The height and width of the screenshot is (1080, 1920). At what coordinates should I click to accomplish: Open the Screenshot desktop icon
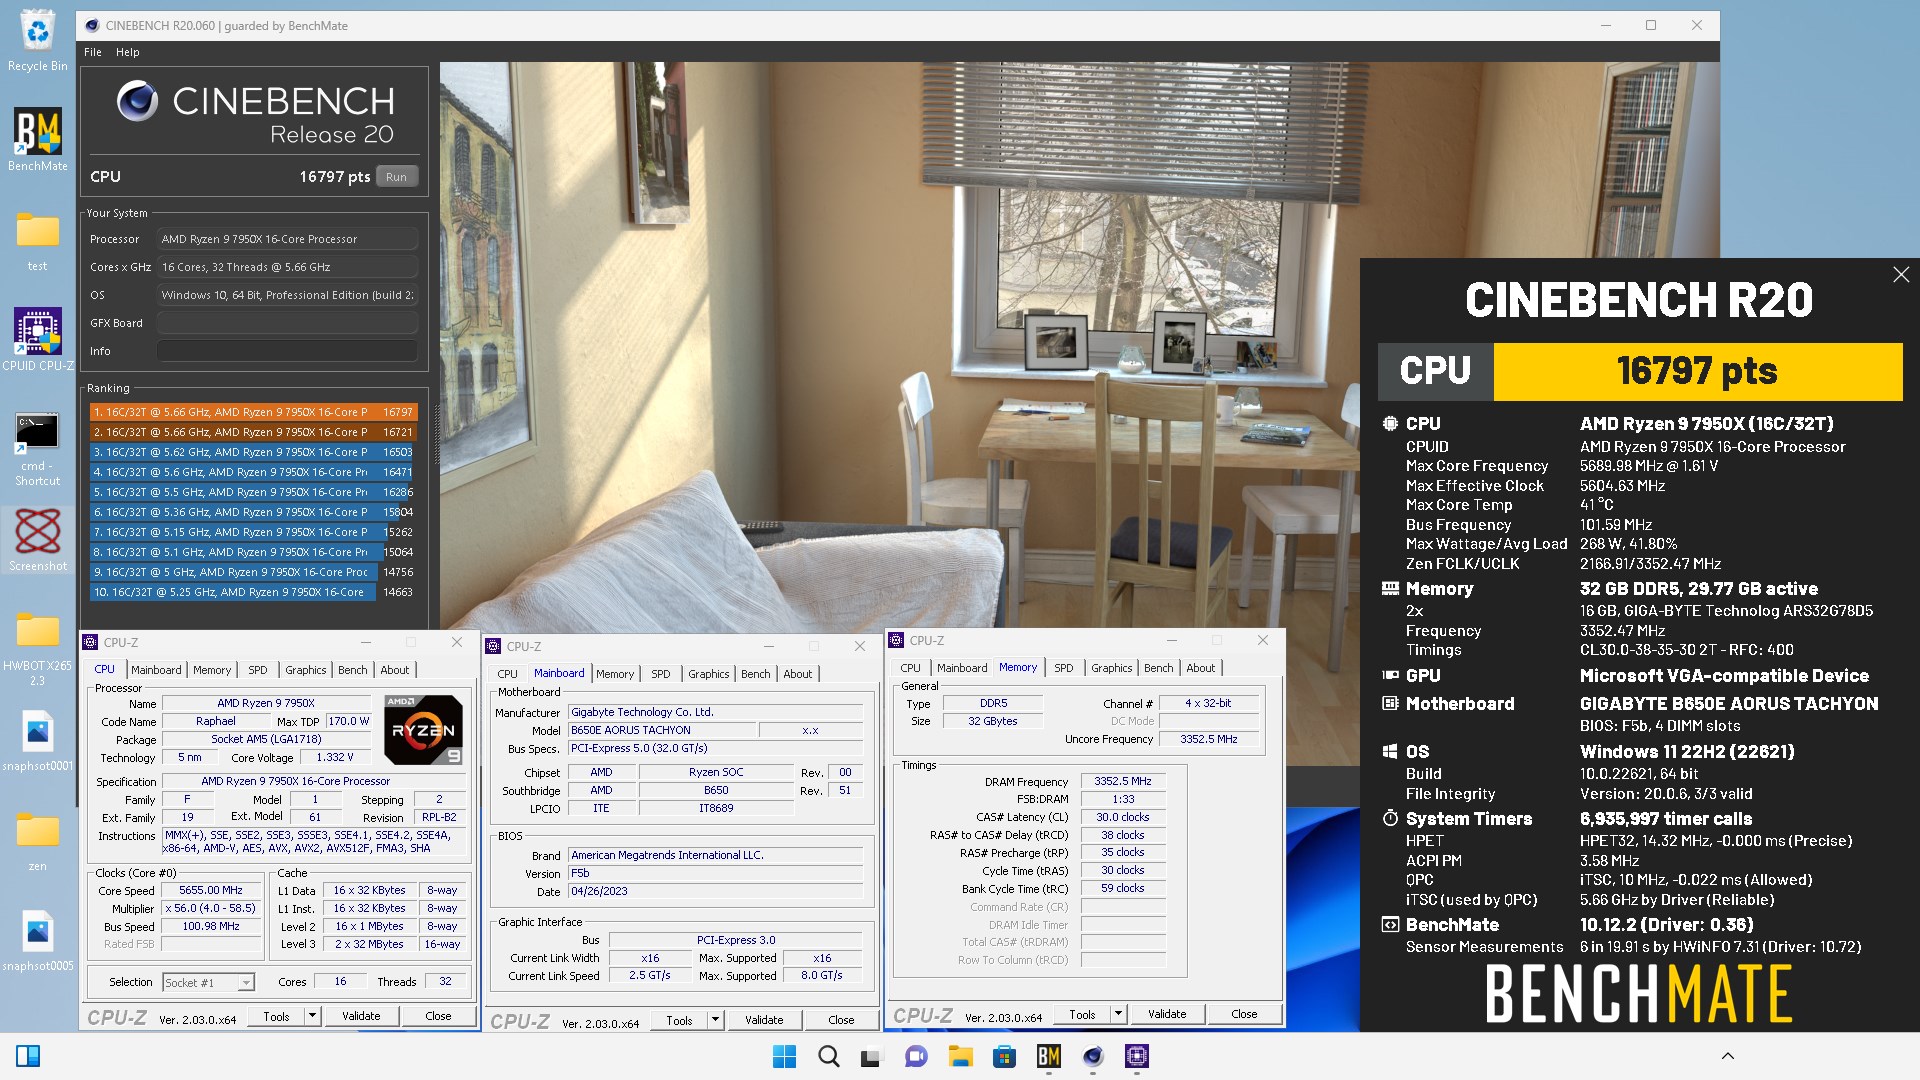pos(38,540)
